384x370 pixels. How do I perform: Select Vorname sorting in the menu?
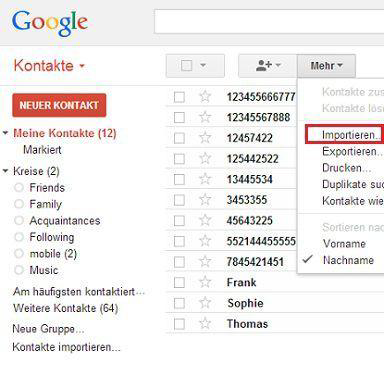coord(344,244)
